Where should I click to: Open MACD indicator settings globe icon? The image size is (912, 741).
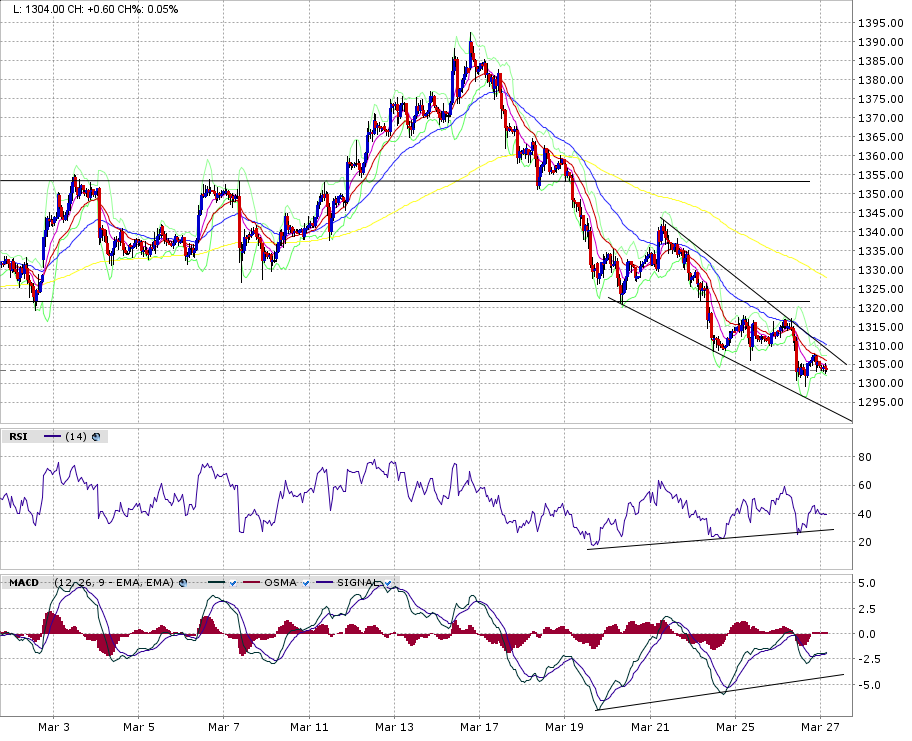[x=183, y=582]
